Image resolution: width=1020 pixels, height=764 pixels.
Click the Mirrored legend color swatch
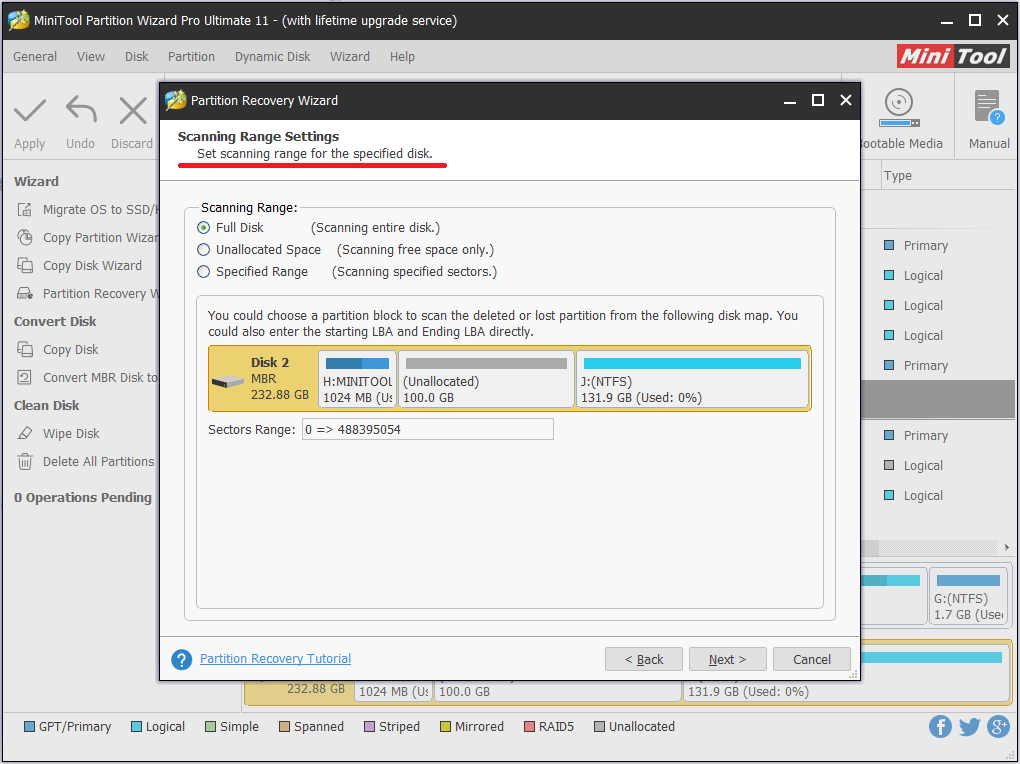click(x=445, y=727)
